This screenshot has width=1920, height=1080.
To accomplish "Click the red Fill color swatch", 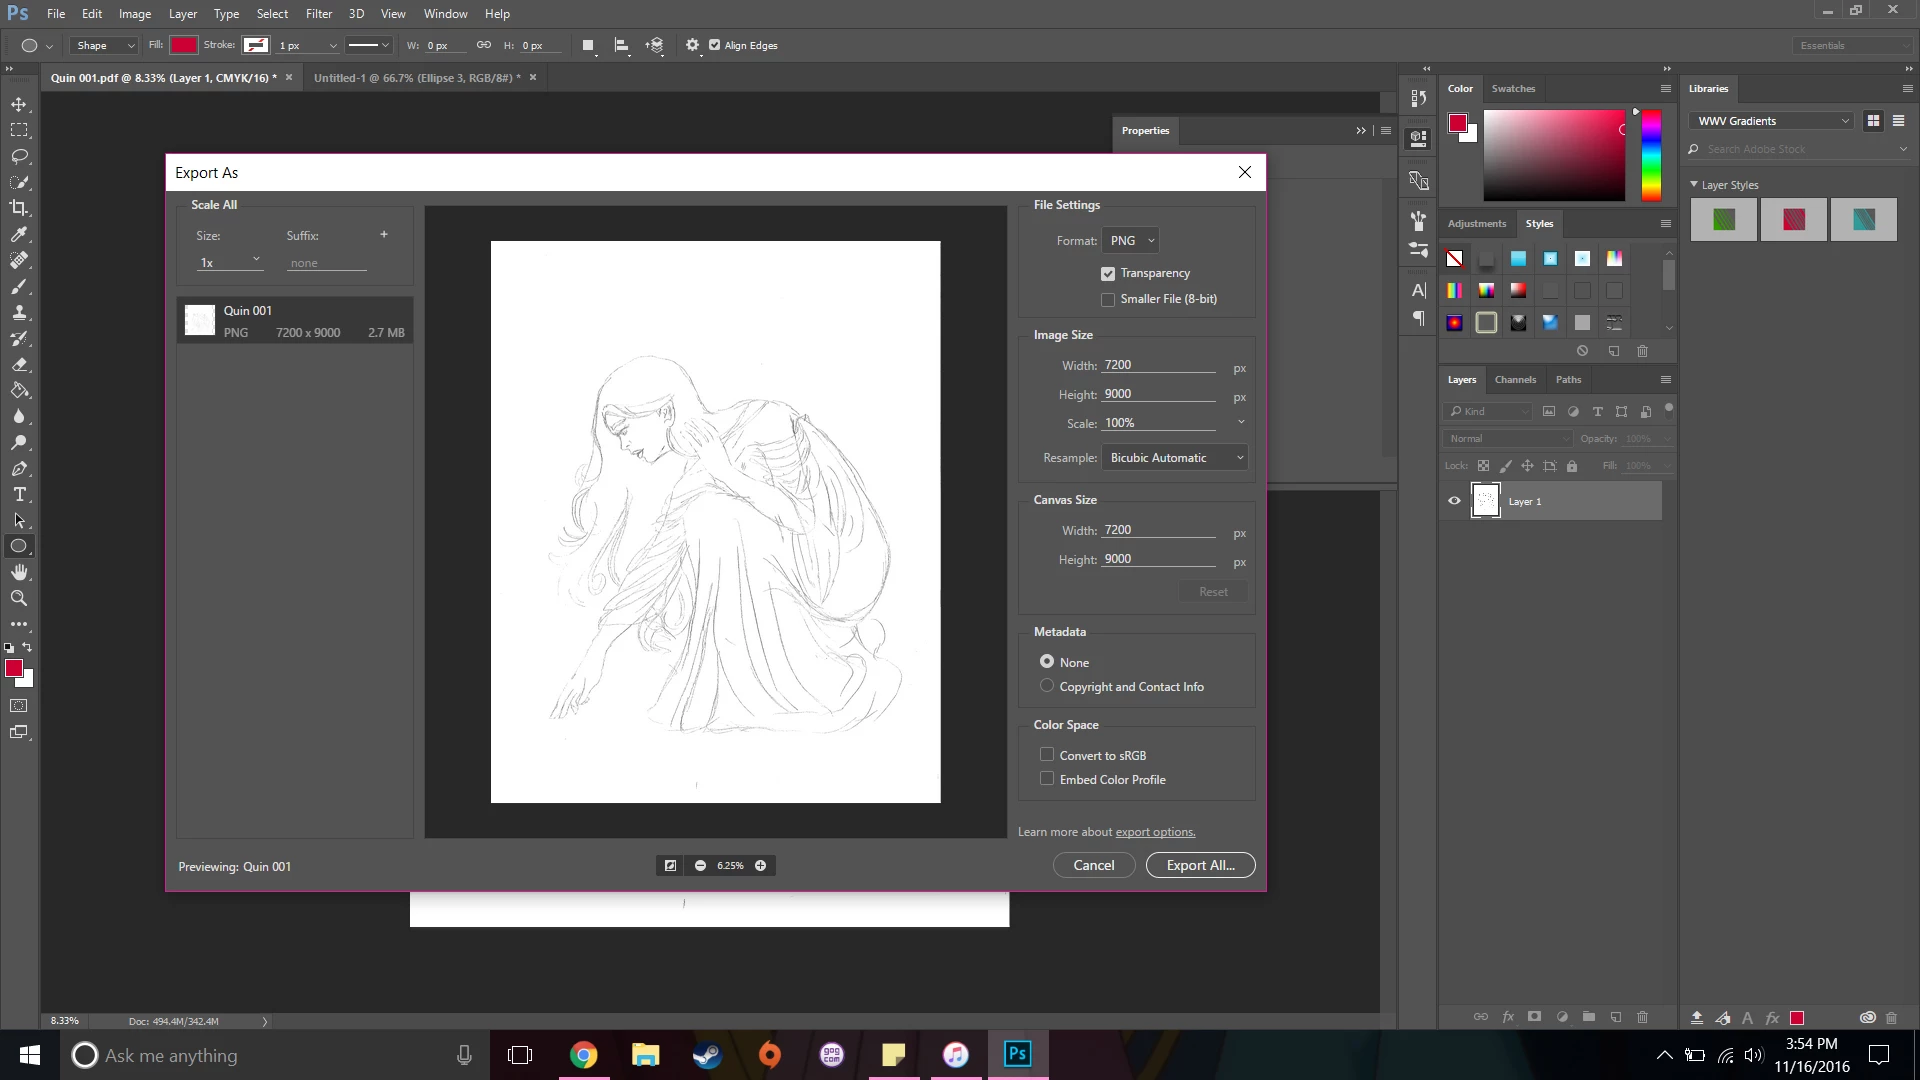I will (x=183, y=45).
